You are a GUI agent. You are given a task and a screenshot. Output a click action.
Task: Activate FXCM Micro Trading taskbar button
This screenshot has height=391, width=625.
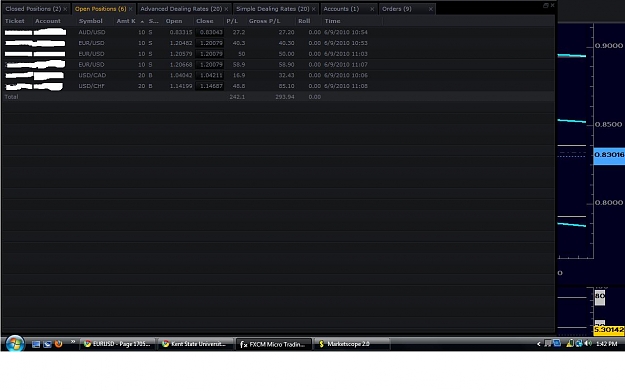point(274,344)
